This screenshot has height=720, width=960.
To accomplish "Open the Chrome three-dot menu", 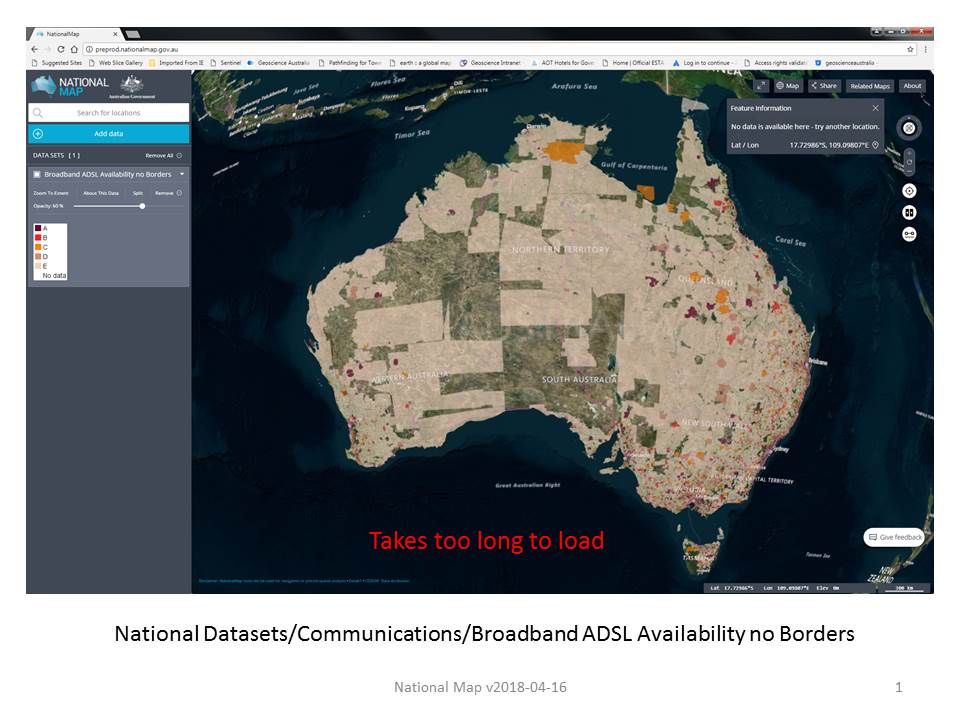I will 925,49.
